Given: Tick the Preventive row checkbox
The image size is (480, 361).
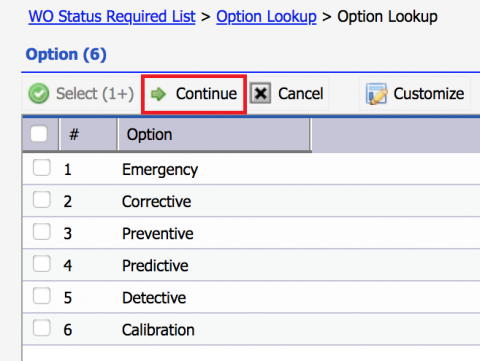Looking at the screenshot, I should point(42,231).
